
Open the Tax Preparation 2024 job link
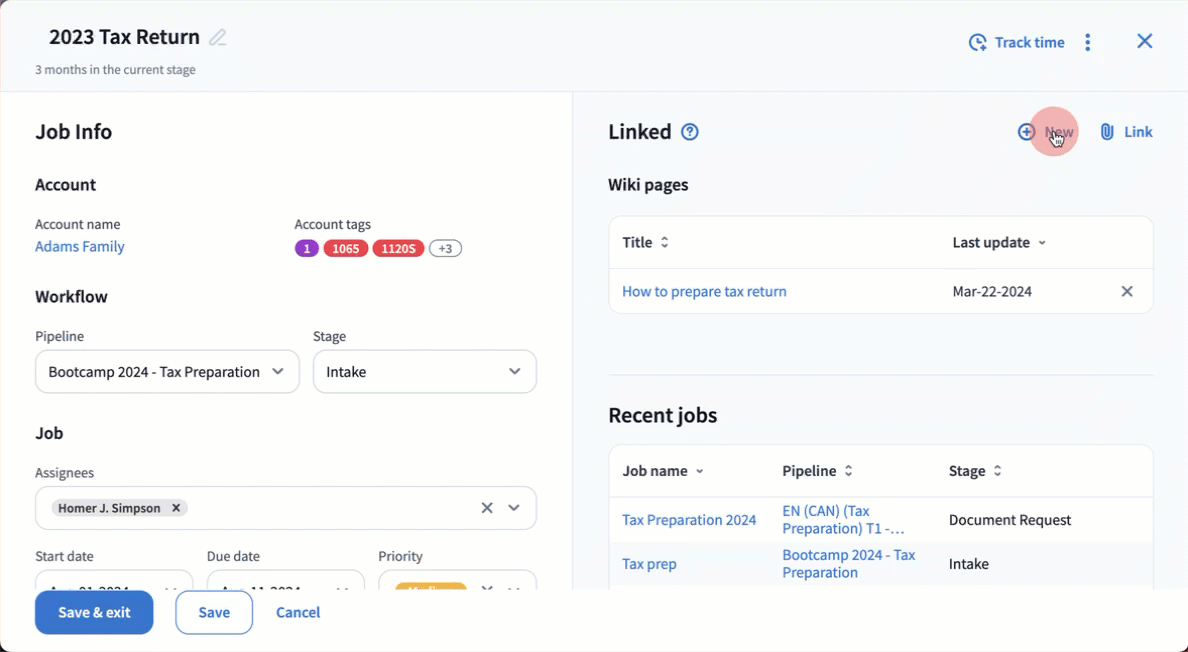tap(689, 520)
